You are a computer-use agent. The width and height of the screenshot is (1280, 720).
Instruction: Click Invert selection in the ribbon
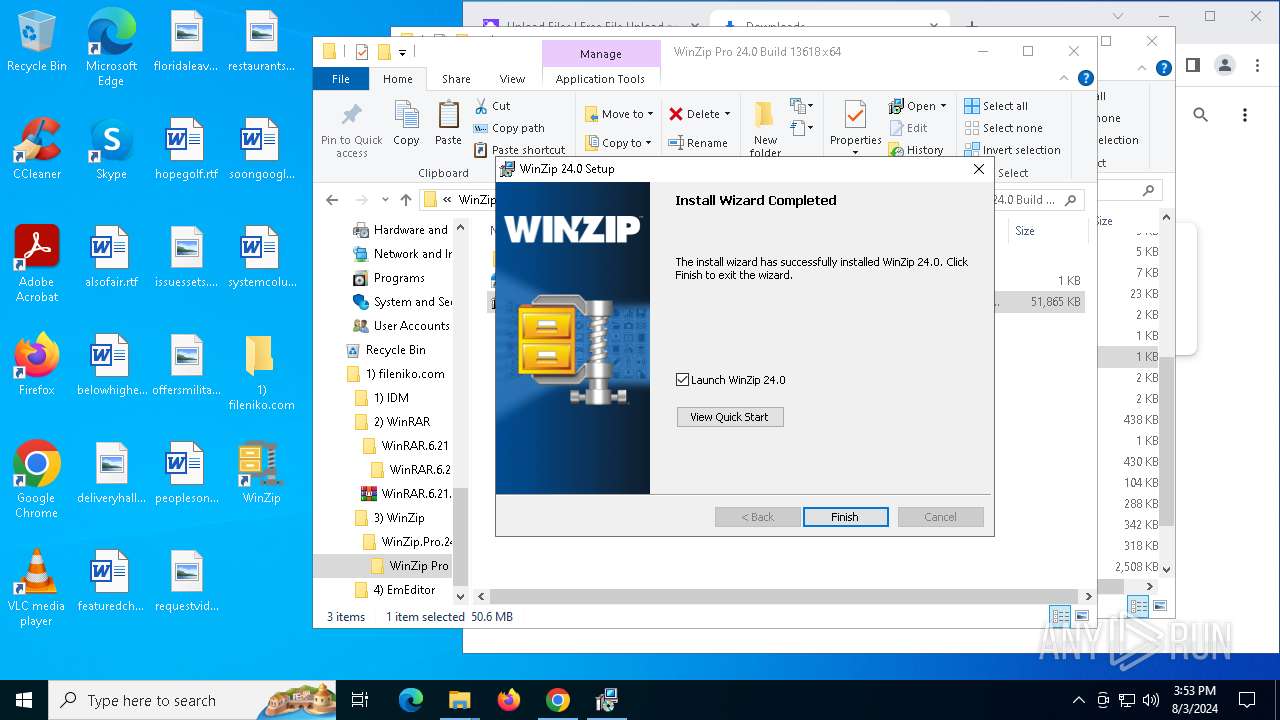[1012, 150]
